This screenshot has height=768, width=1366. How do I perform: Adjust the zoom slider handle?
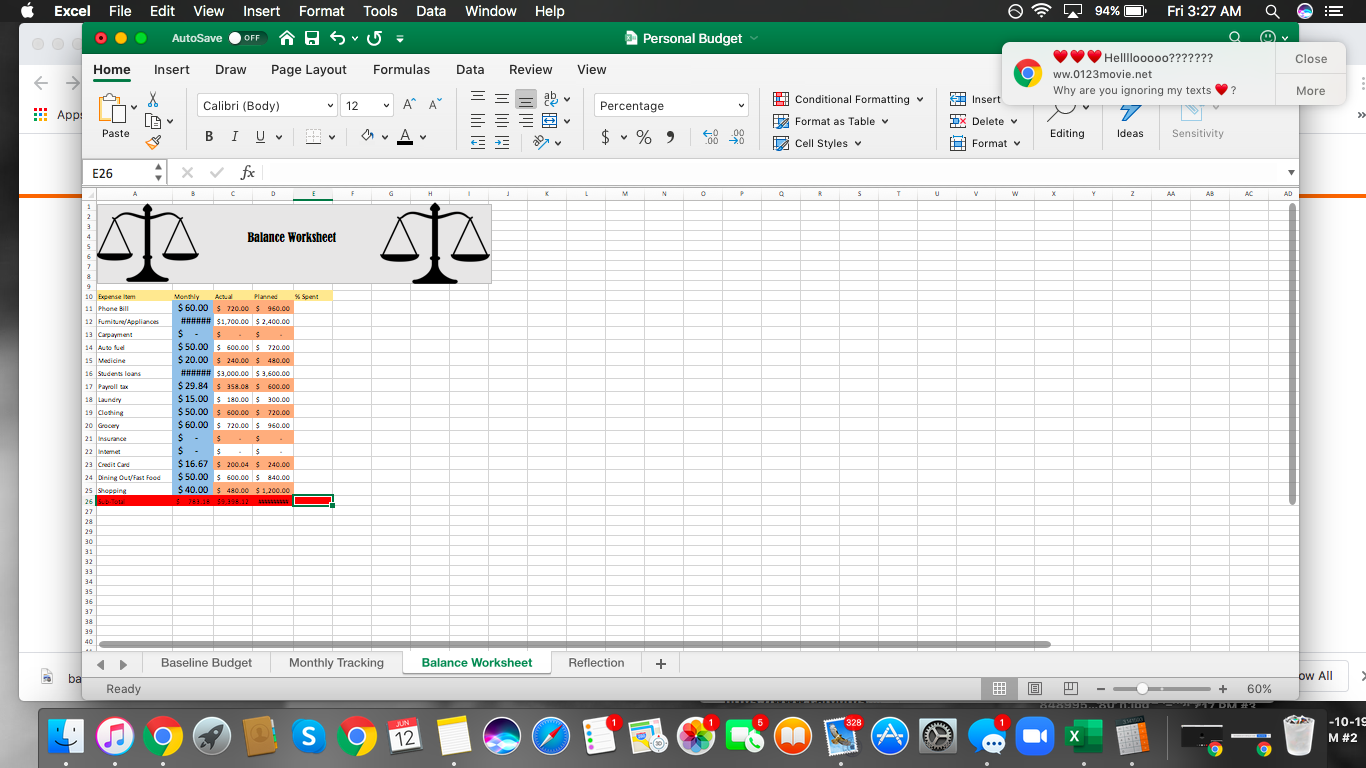coord(1142,689)
